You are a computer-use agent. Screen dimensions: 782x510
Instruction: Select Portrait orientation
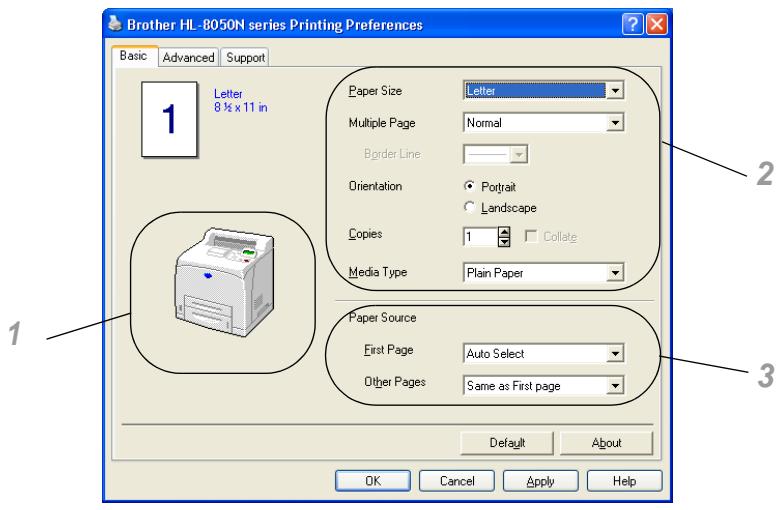[x=469, y=186]
